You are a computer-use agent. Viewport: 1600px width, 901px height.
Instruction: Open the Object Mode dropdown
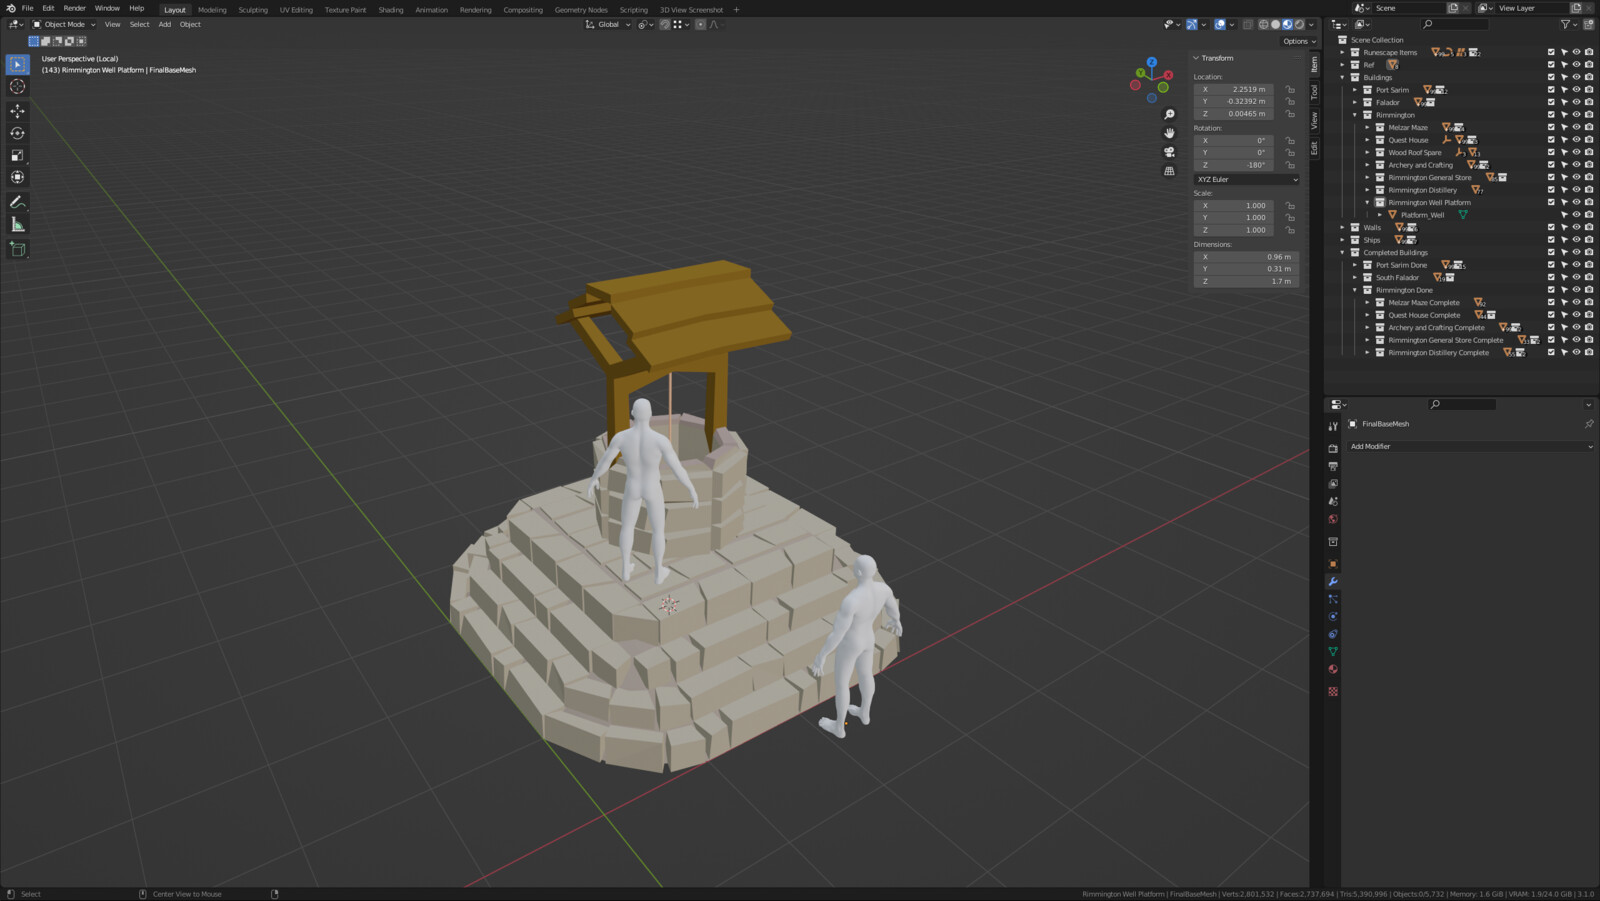click(x=64, y=24)
